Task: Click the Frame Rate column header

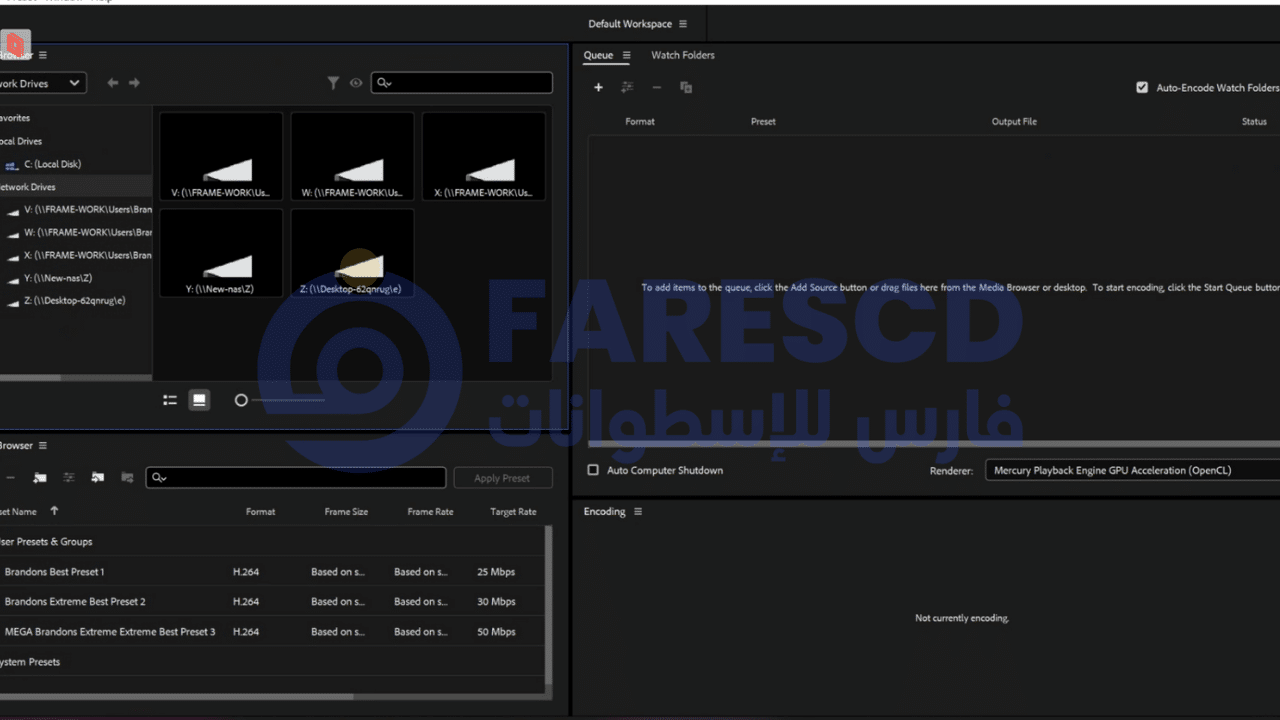Action: (x=430, y=512)
